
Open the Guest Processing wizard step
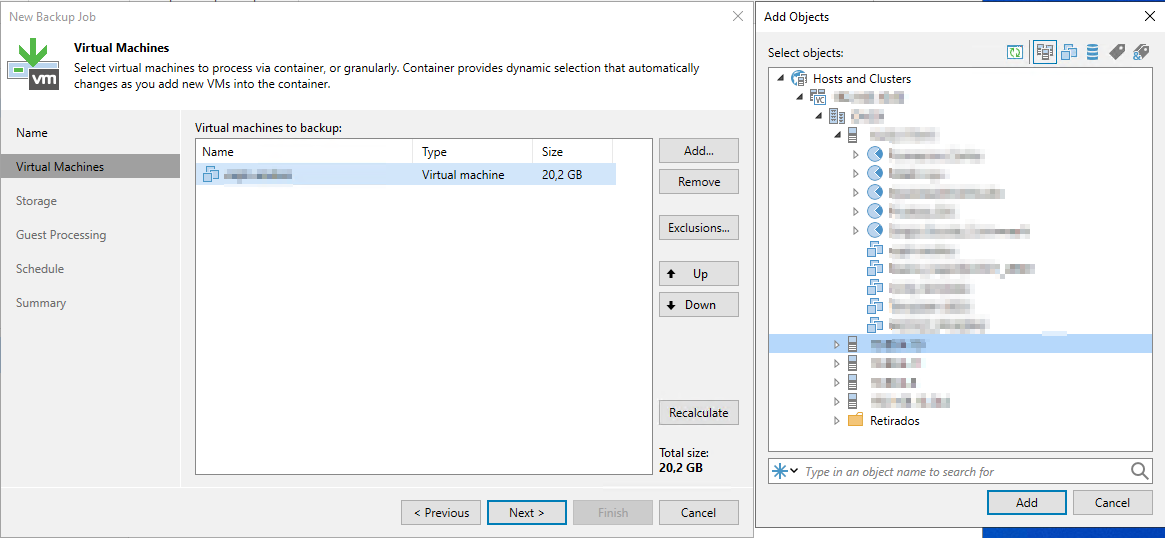(61, 235)
